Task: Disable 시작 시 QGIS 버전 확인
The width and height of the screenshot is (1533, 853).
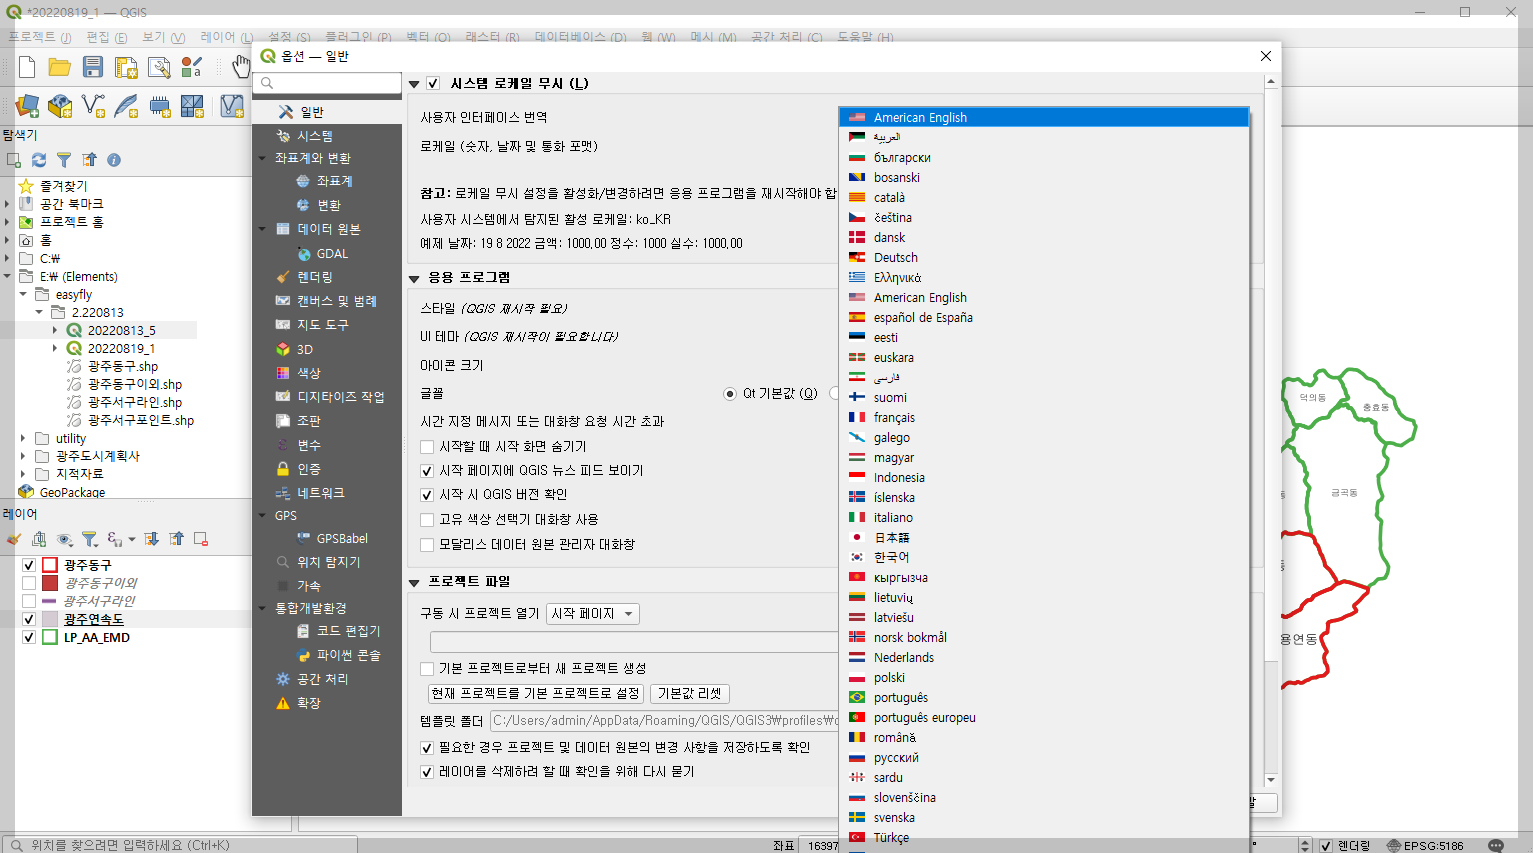Action: click(427, 495)
